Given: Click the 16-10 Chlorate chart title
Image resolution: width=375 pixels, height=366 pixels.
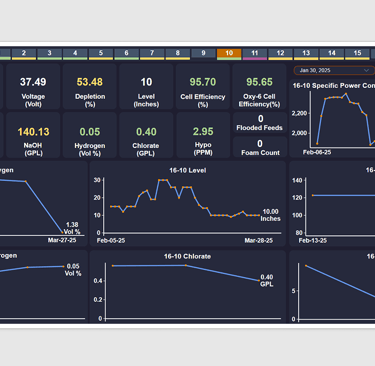Looking at the screenshot, I should (x=187, y=256).
